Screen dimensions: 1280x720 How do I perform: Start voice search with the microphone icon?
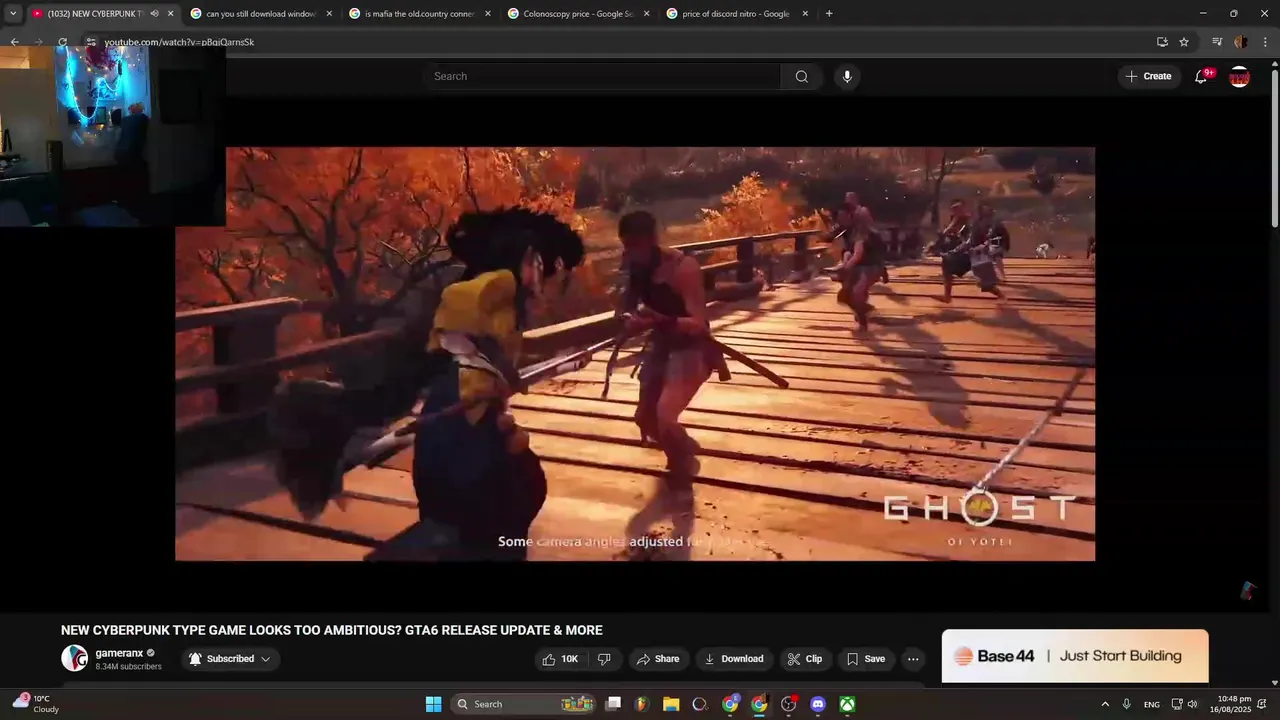(x=847, y=76)
